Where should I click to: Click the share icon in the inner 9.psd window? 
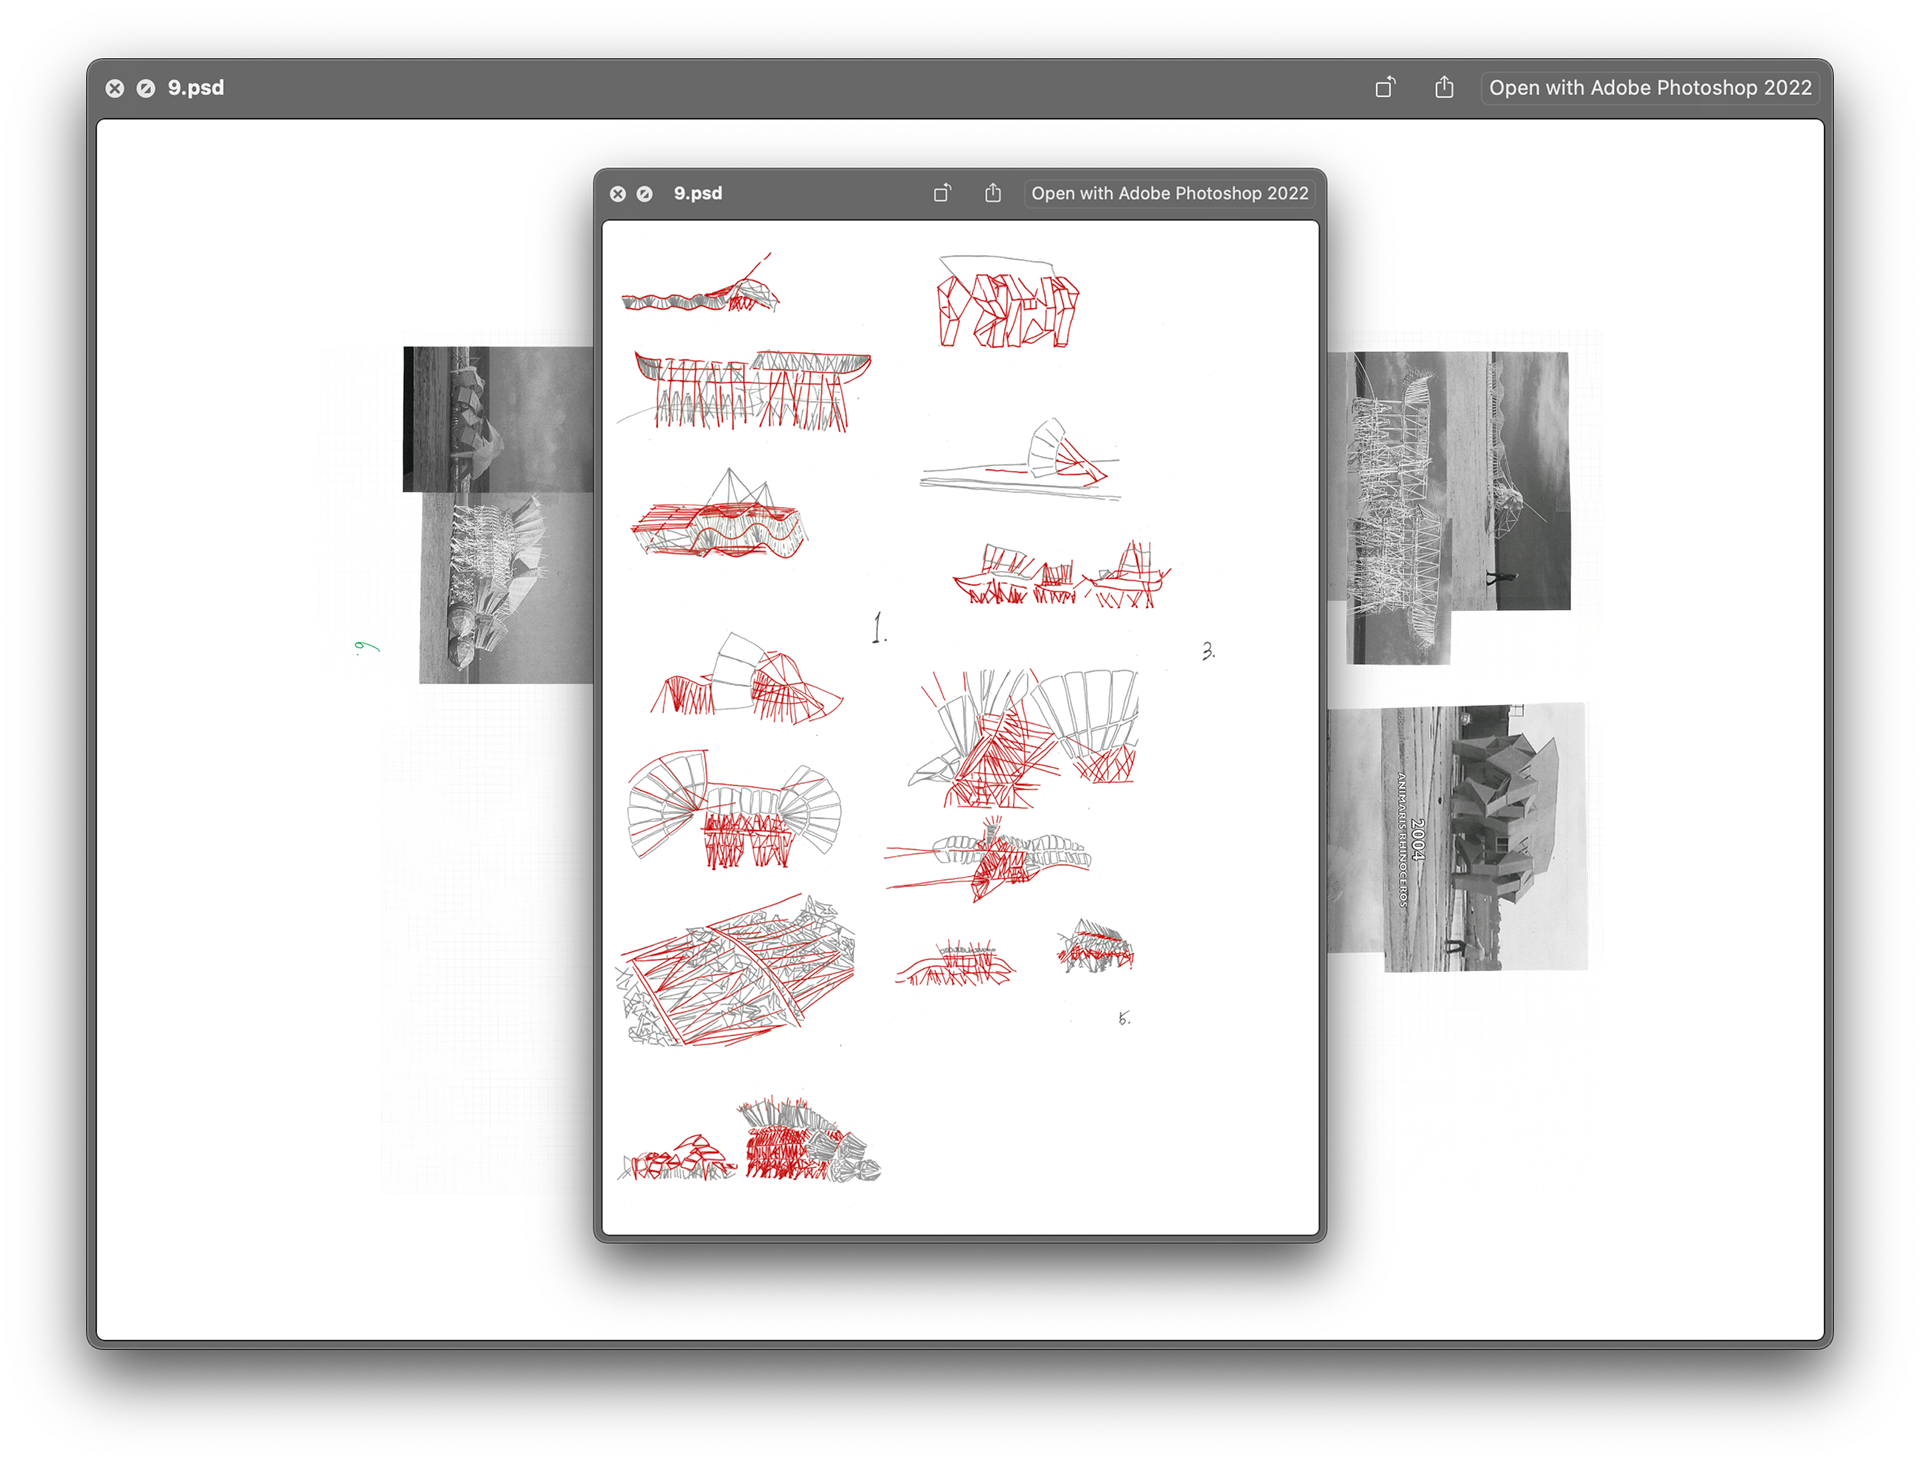992,193
